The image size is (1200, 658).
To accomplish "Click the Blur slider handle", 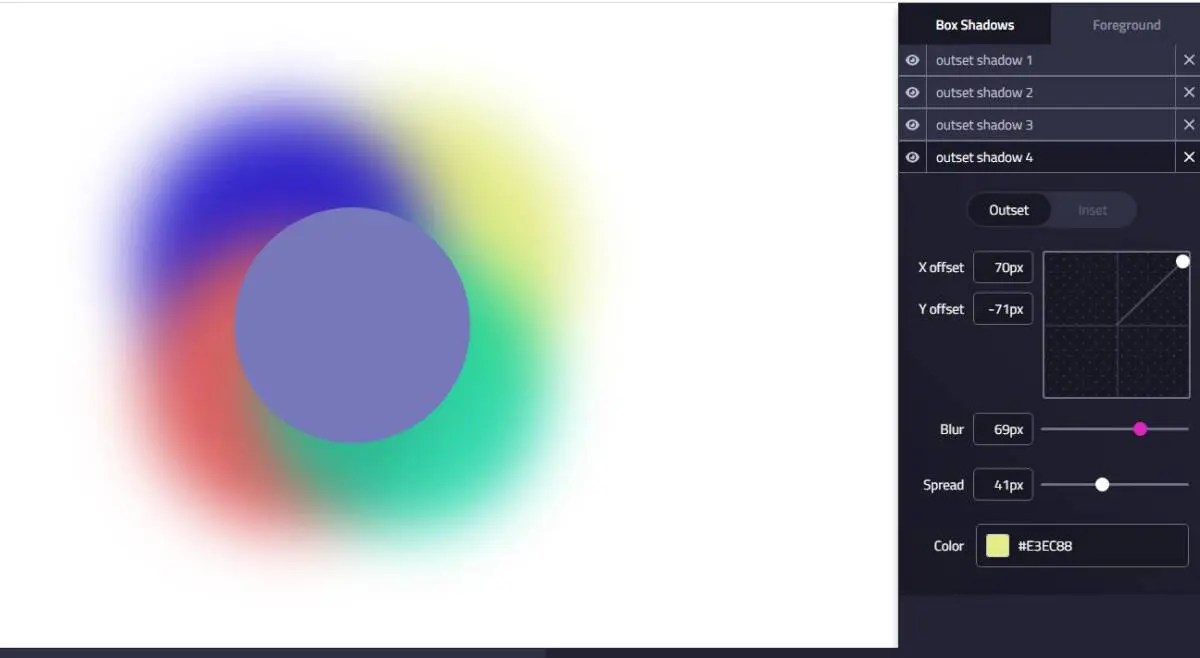I will point(1141,428).
